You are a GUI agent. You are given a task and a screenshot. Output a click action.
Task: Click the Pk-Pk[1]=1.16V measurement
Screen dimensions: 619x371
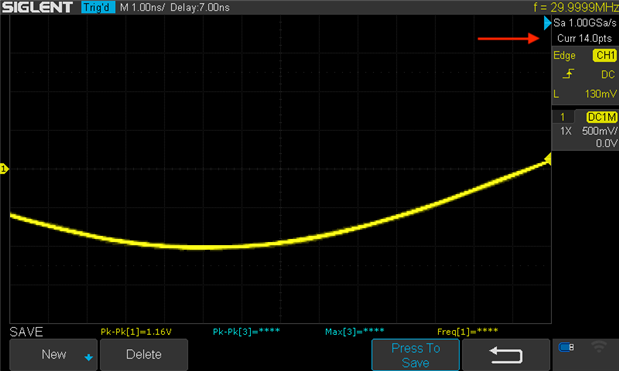click(136, 332)
